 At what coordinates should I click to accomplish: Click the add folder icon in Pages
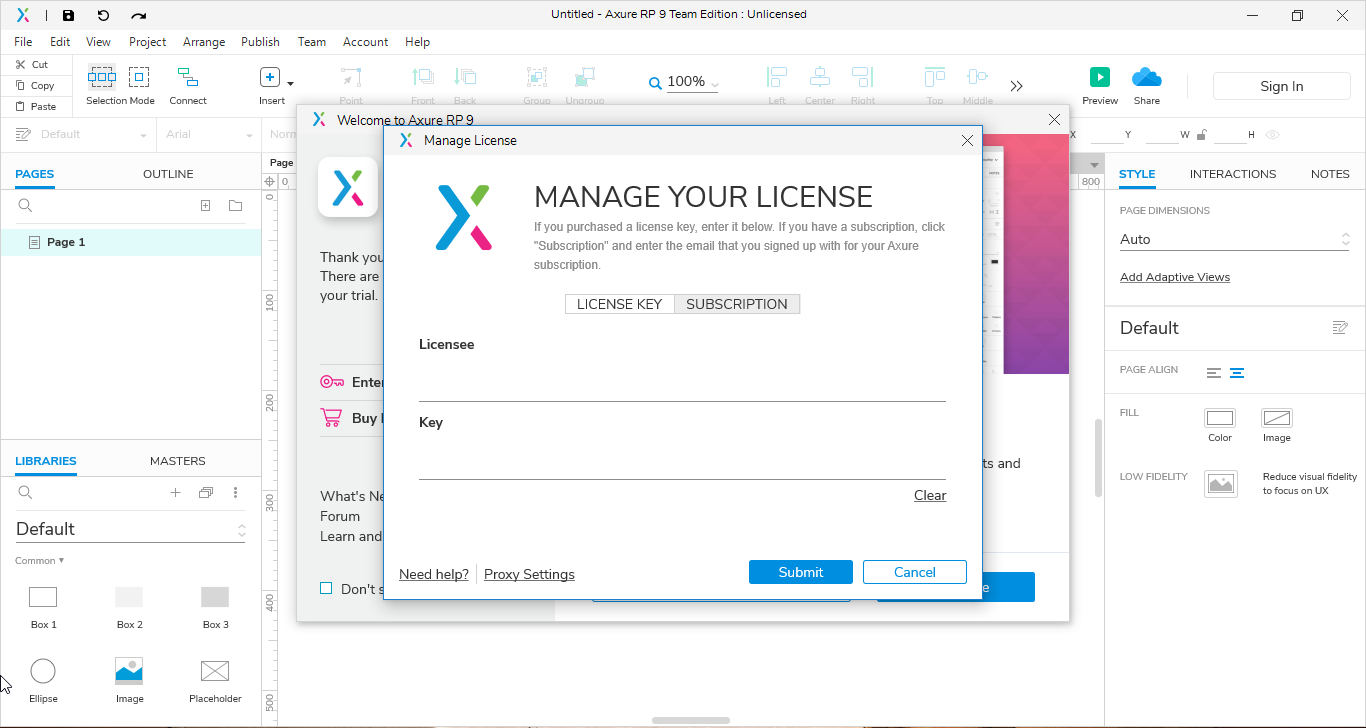[x=235, y=206]
